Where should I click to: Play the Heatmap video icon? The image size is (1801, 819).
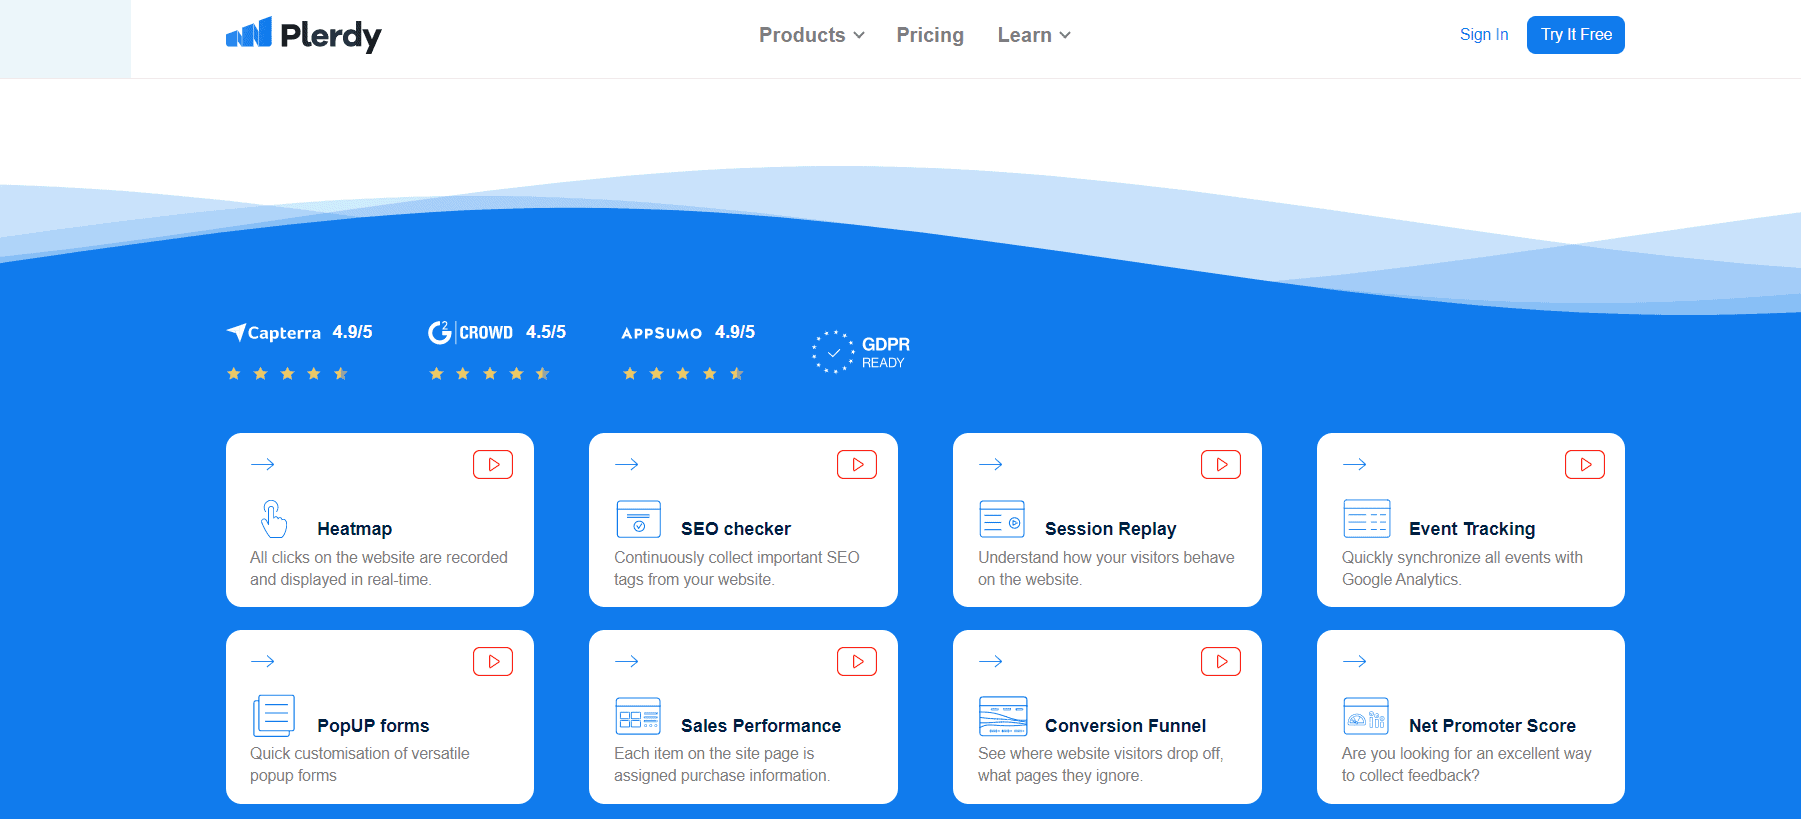tap(493, 465)
